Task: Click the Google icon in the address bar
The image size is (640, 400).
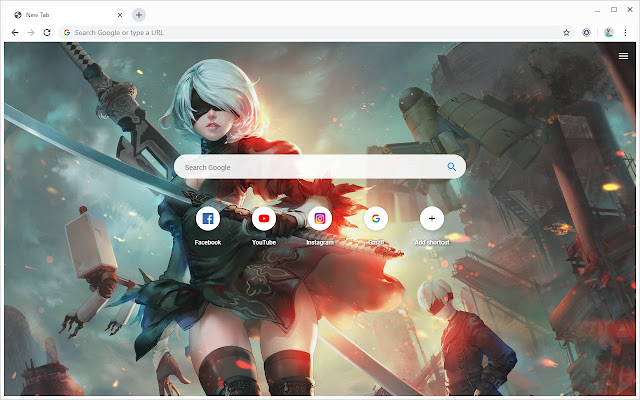Action: 67,33
